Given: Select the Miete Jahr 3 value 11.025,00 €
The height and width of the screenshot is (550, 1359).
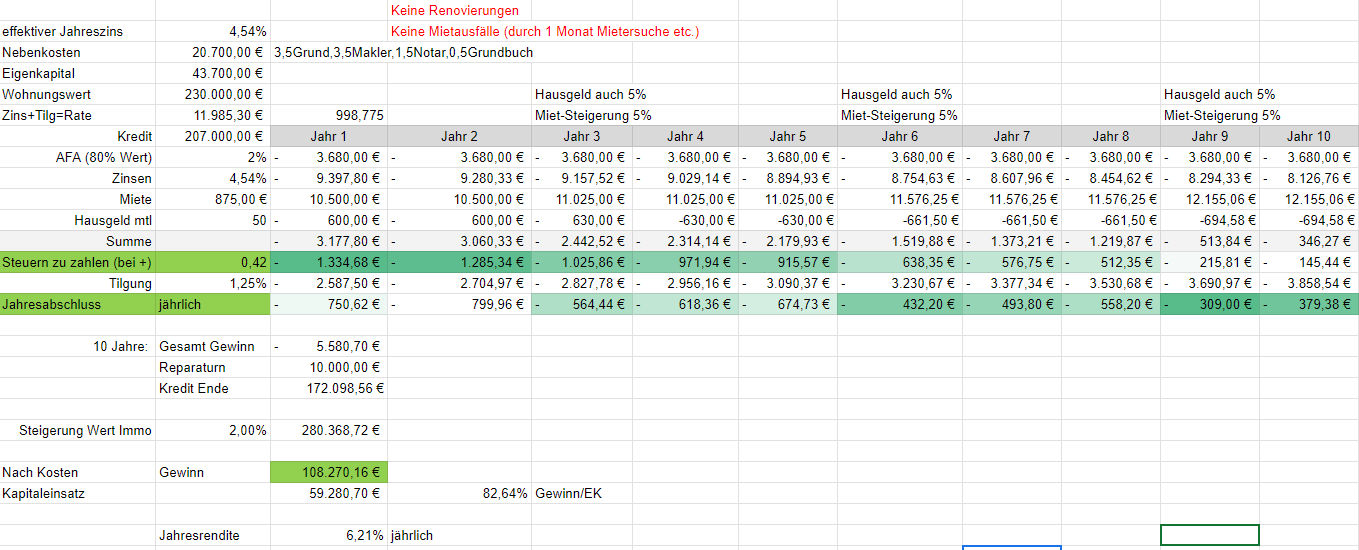Looking at the screenshot, I should coord(590,200).
